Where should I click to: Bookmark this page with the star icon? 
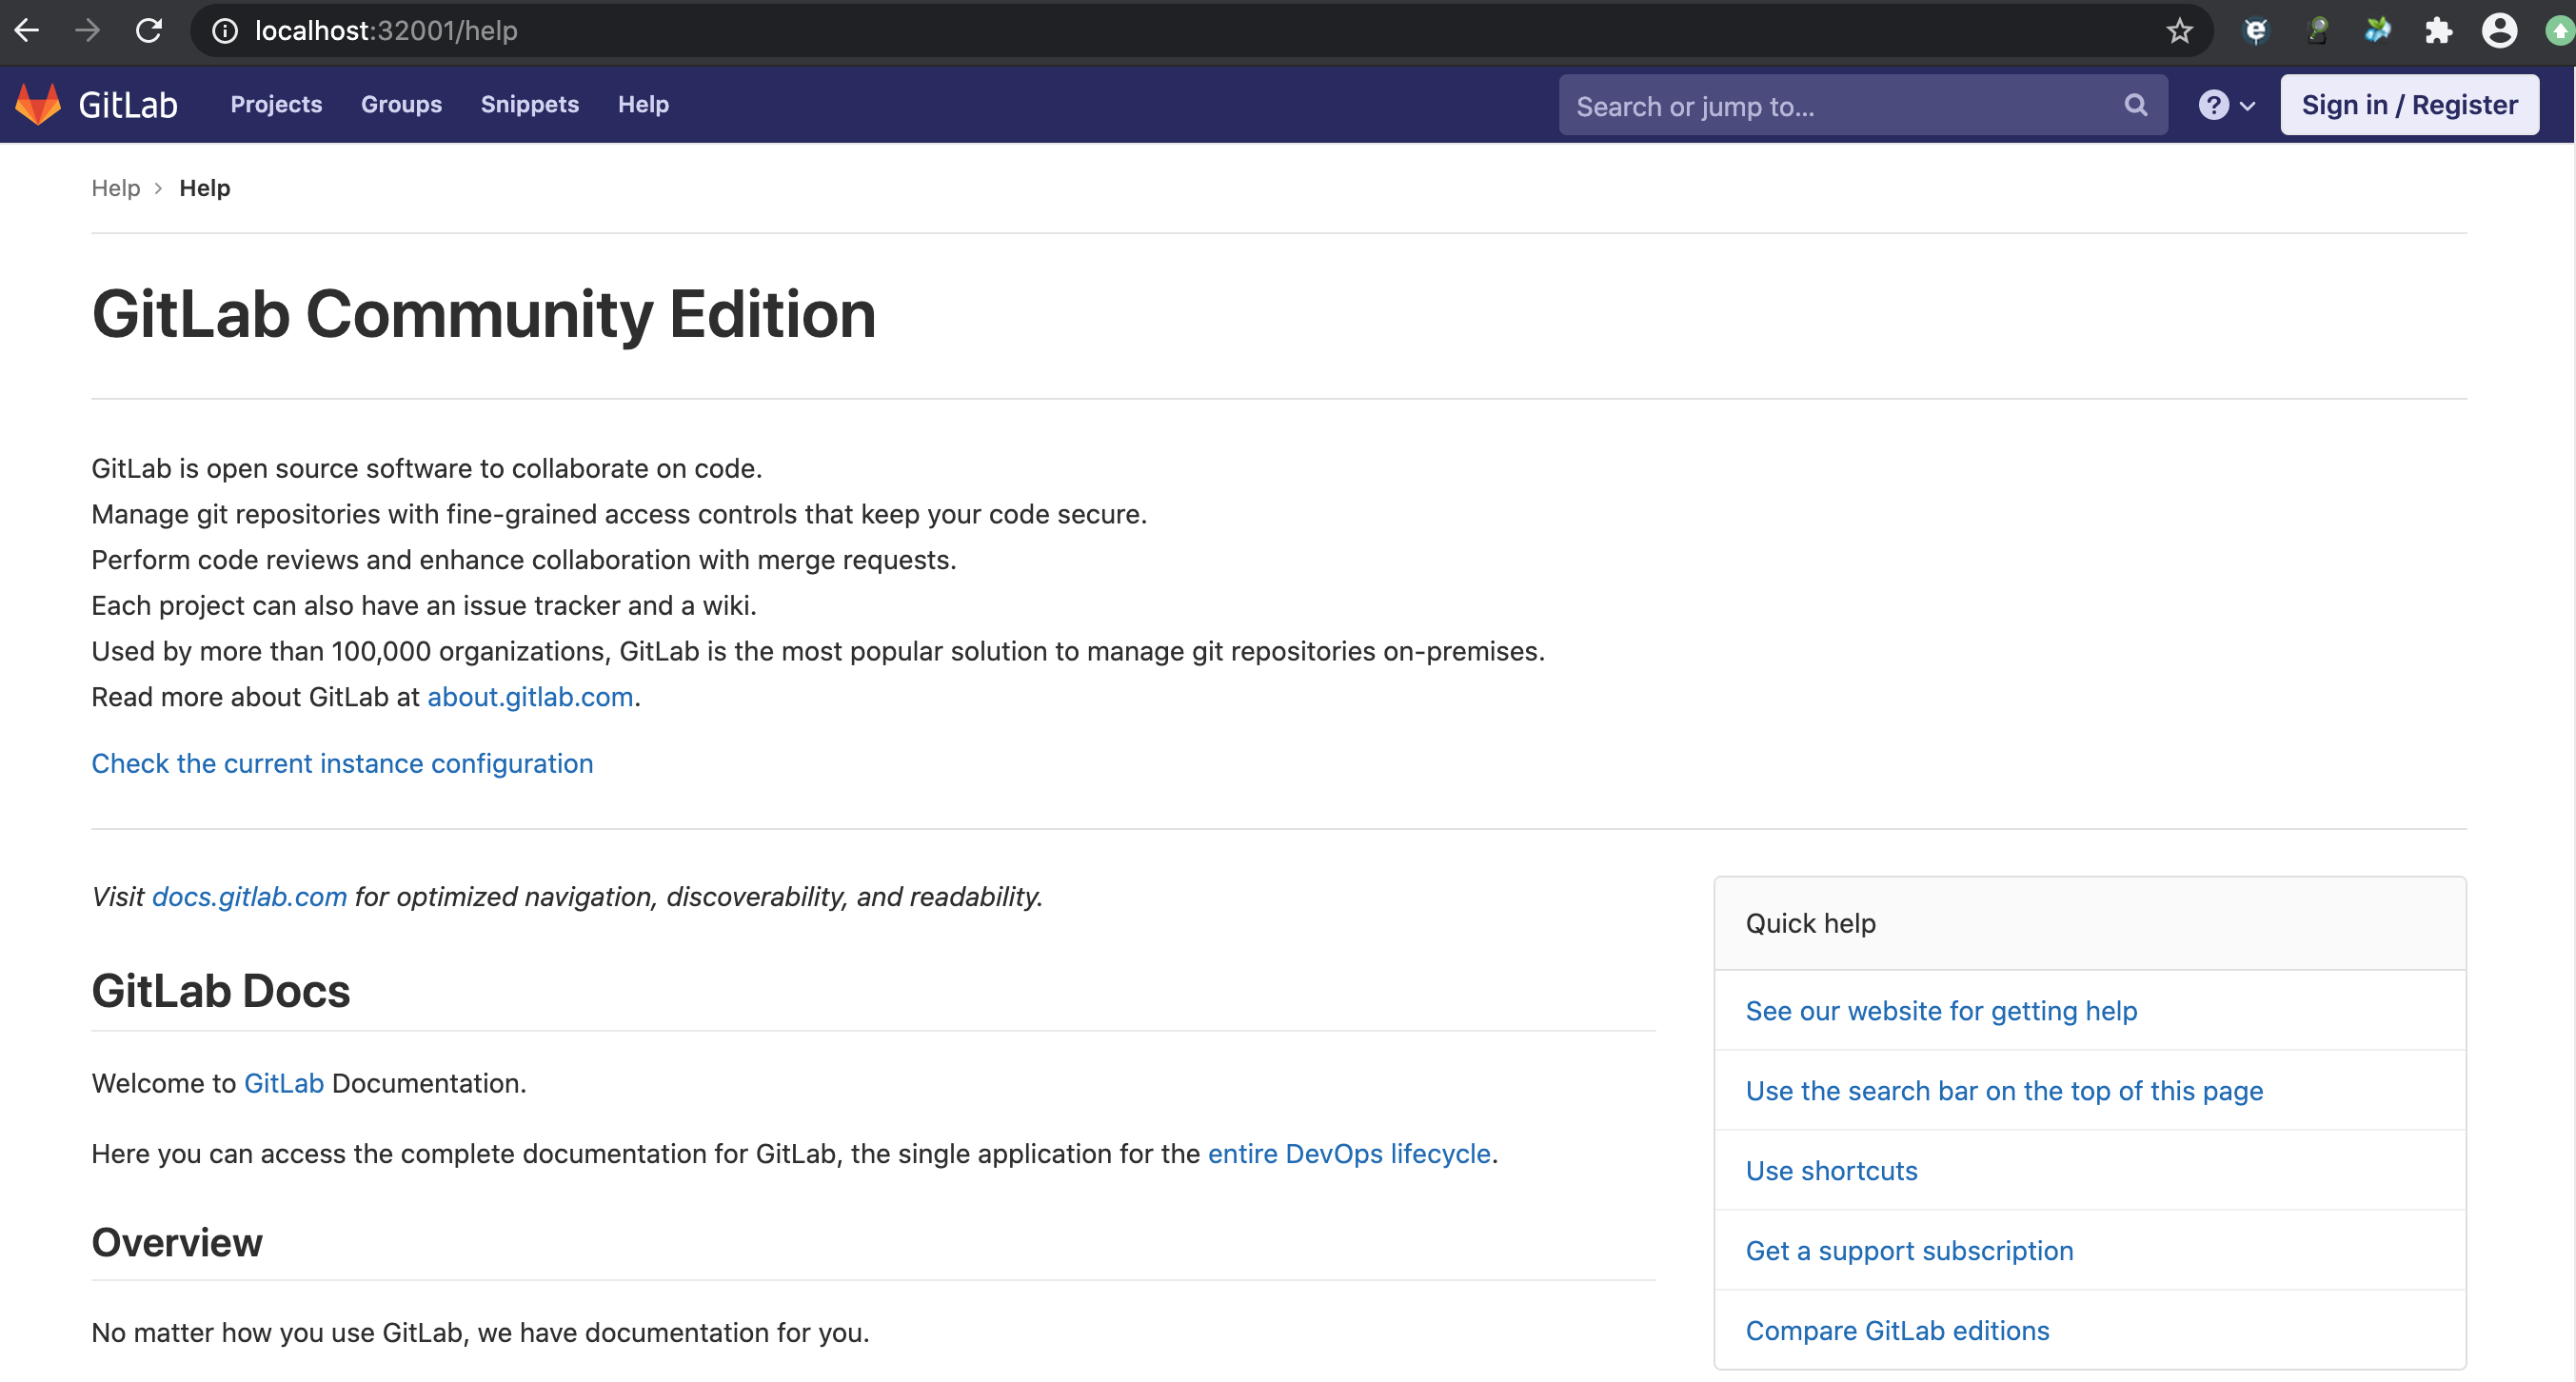click(2180, 31)
